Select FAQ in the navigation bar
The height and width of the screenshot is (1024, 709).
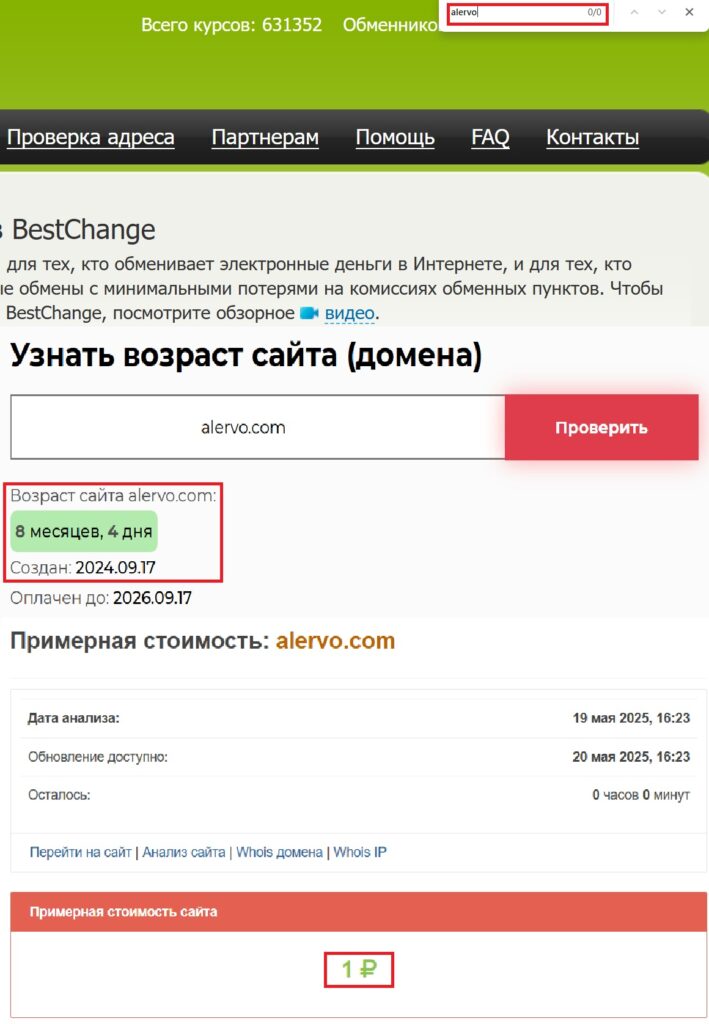[x=490, y=138]
